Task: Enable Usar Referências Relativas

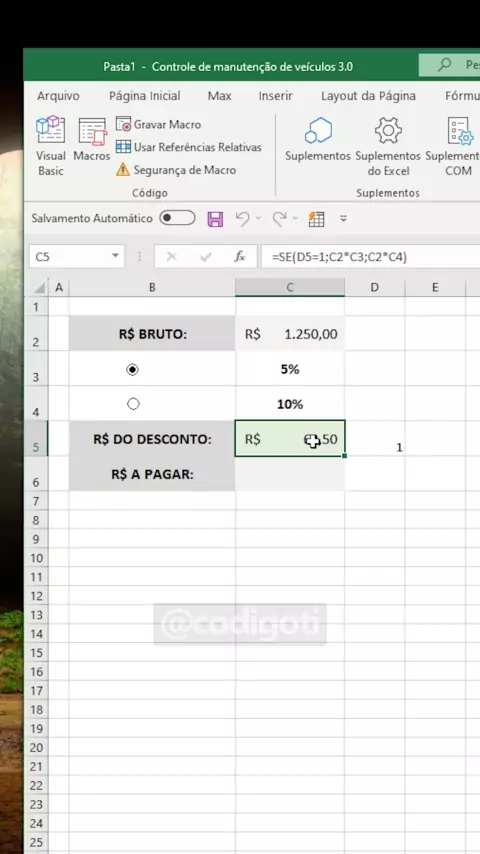Action: (189, 147)
